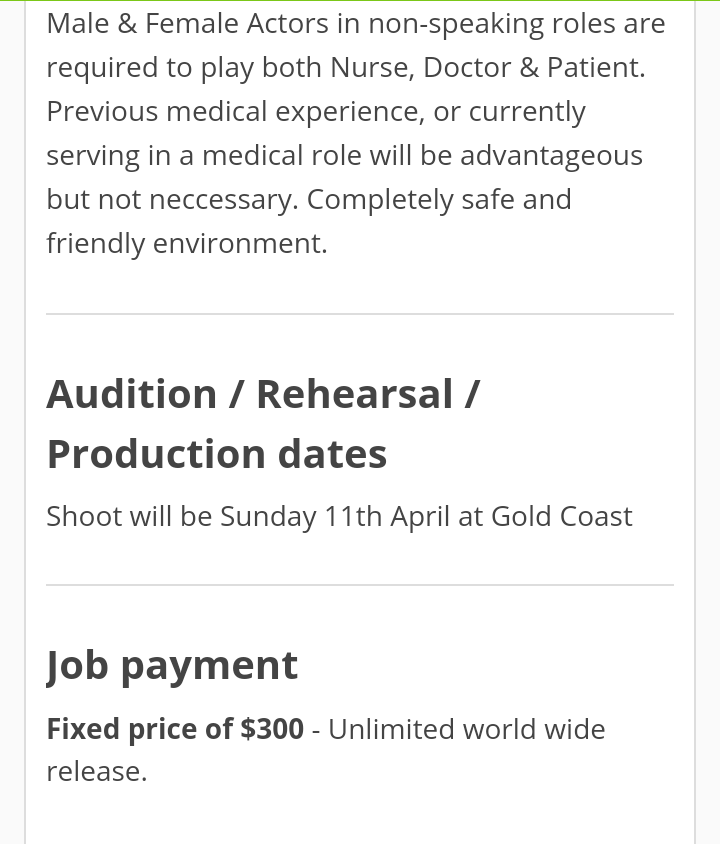The width and height of the screenshot is (720, 844).
Task: Click the "Completely safe and" text
Action: [439, 199]
